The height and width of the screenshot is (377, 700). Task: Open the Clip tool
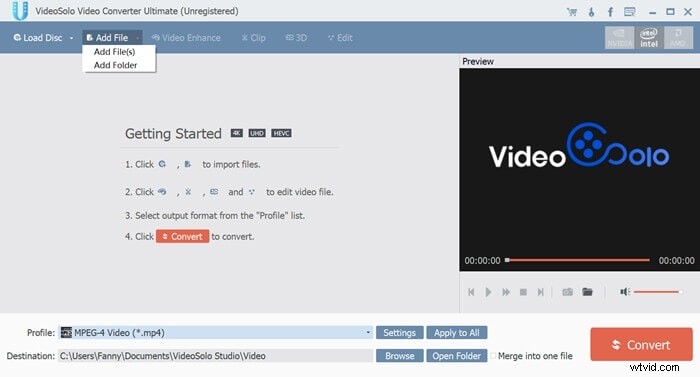click(254, 38)
